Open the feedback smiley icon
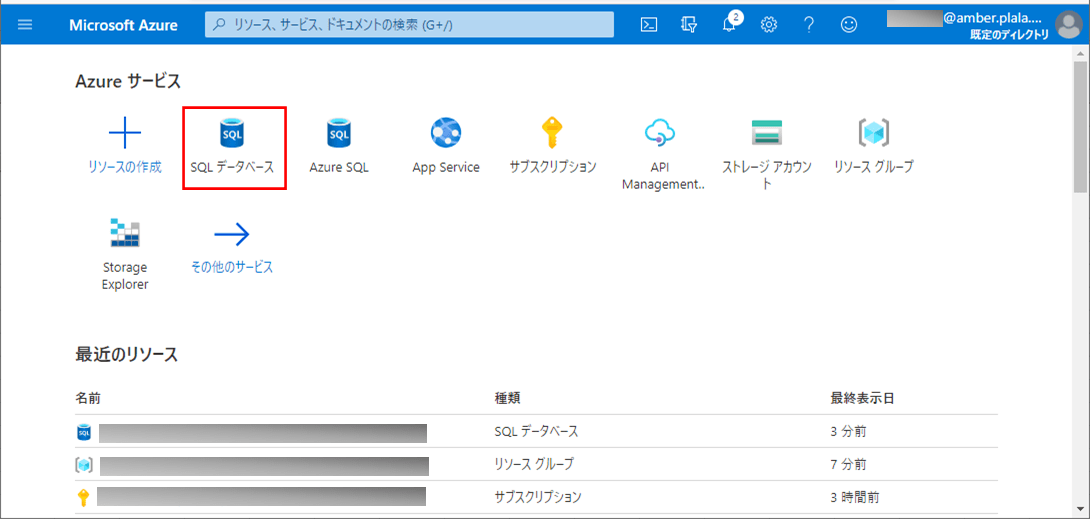Viewport: 1090px width, 519px height. pos(848,25)
